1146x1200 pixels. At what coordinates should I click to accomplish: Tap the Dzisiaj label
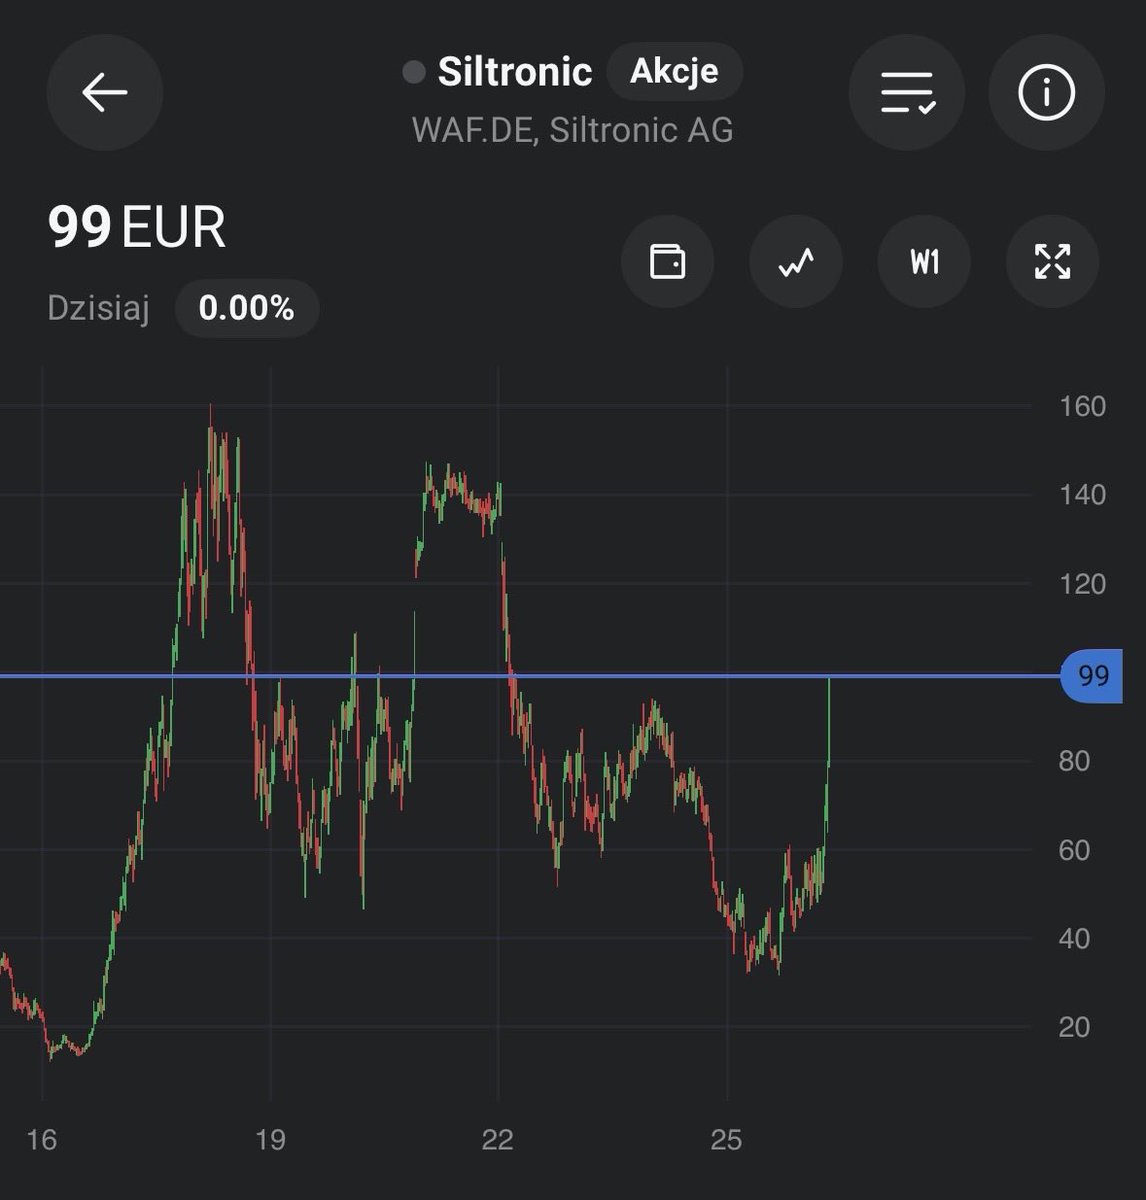[x=98, y=309]
